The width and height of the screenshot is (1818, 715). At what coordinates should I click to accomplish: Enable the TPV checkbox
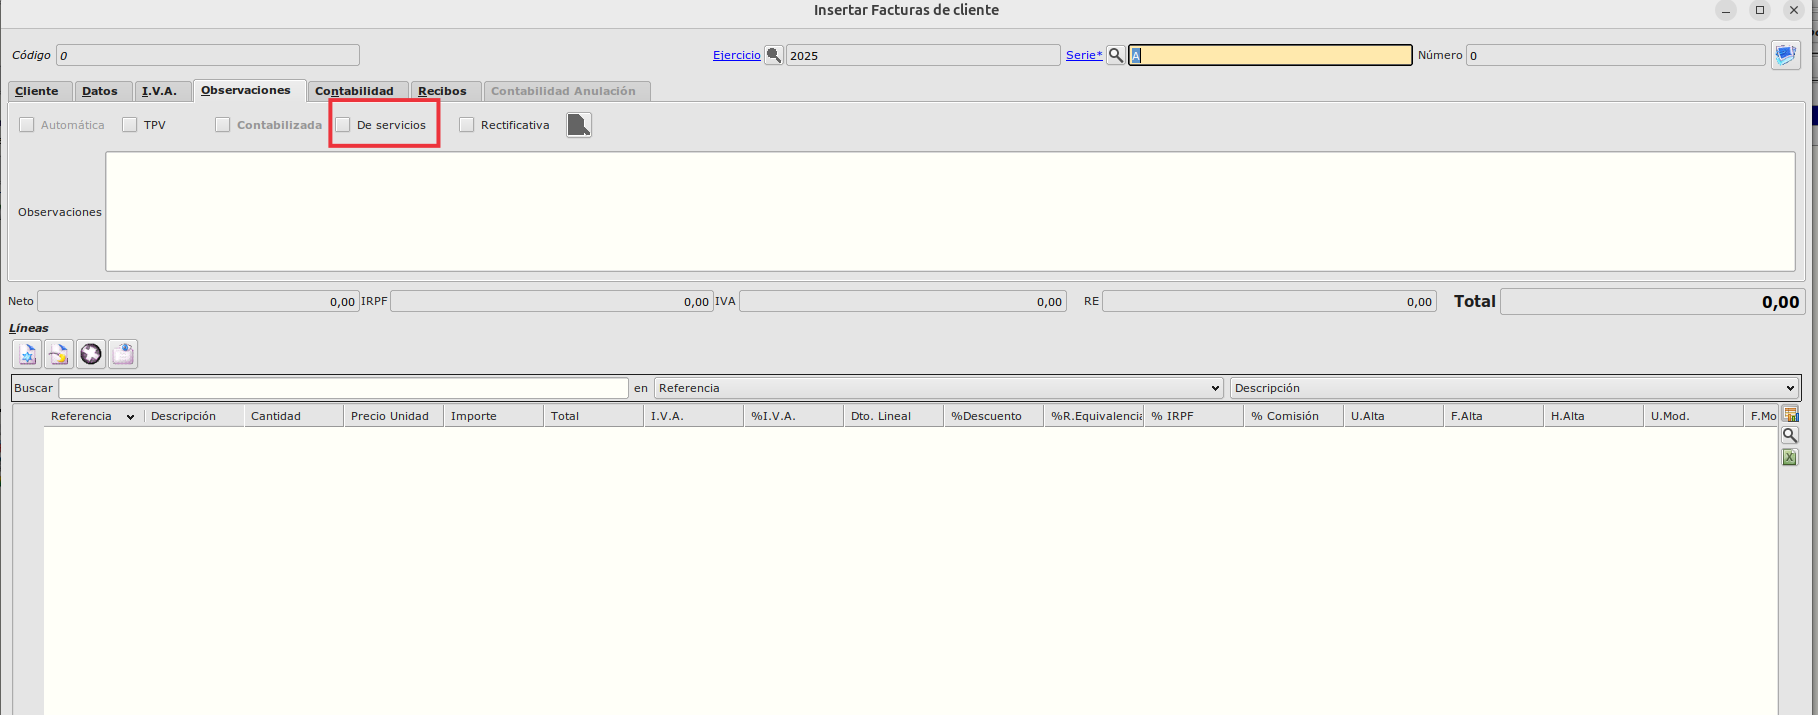(130, 125)
